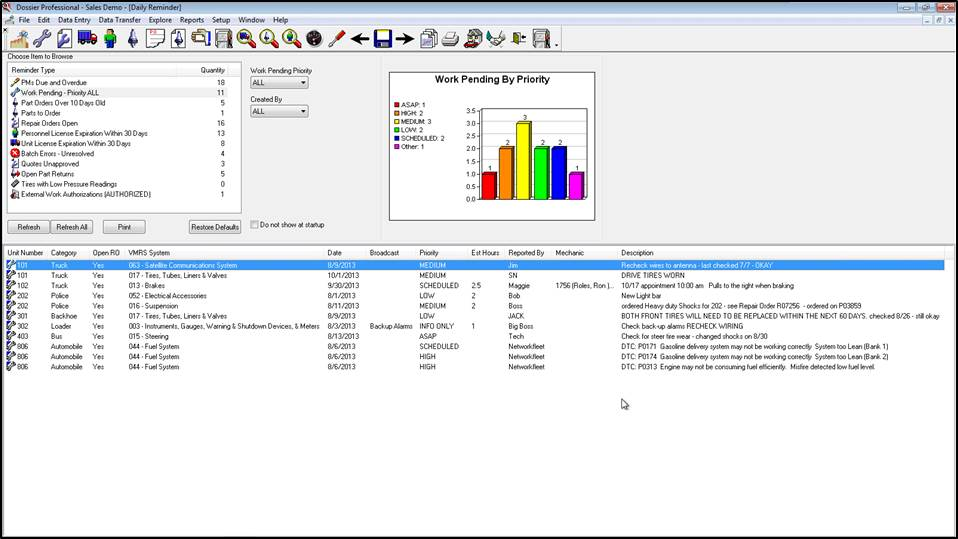The height and width of the screenshot is (539, 958).
Task: Click the red ASAP legend swatch
Action: (397, 105)
